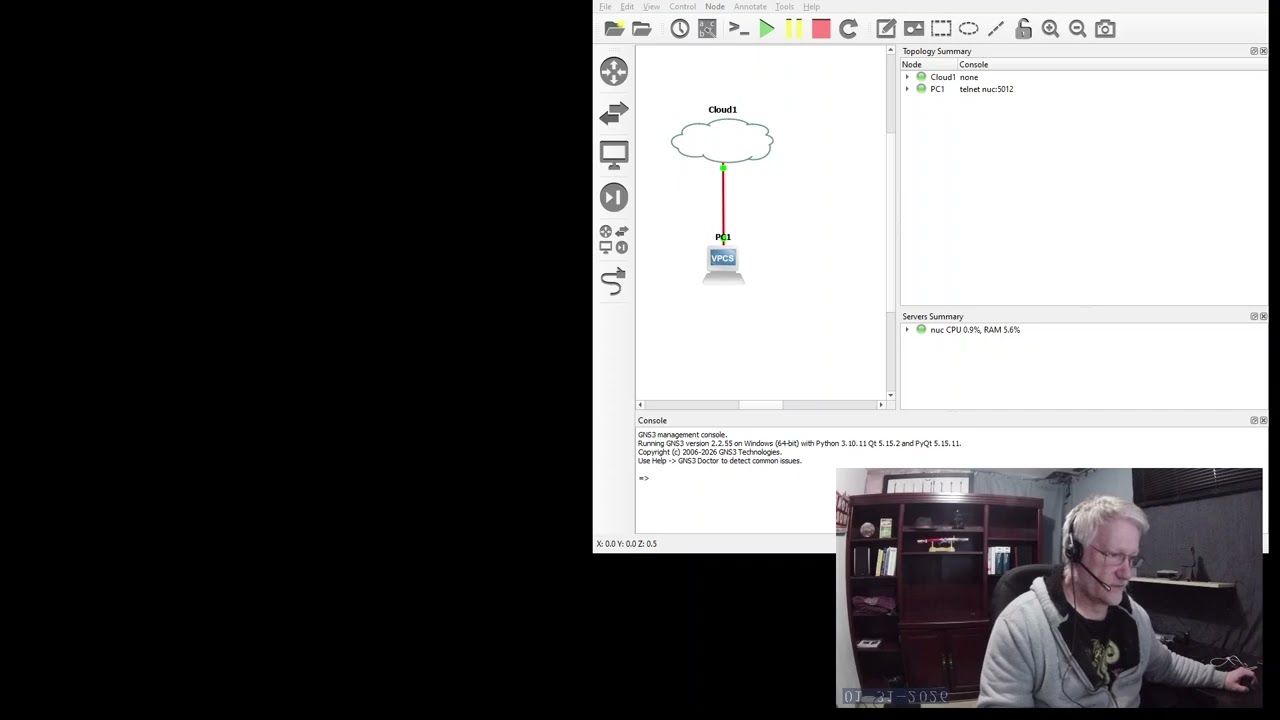Click the horizontal scrollbar right arrow
The width and height of the screenshot is (1280, 720).
(881, 404)
